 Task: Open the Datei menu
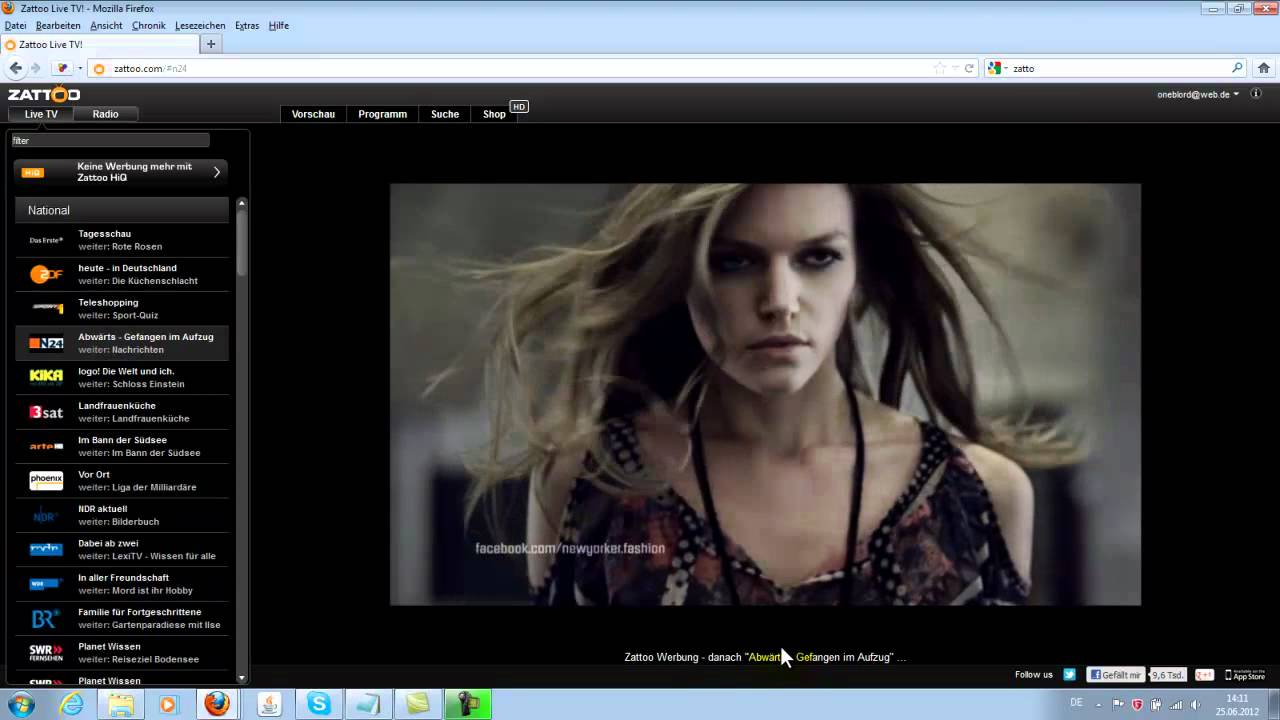point(15,25)
